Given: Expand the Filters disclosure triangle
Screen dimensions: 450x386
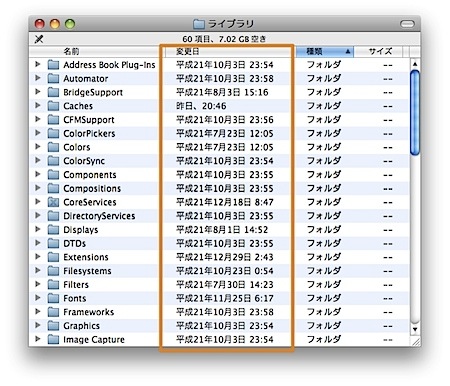Looking at the screenshot, I should [38, 284].
